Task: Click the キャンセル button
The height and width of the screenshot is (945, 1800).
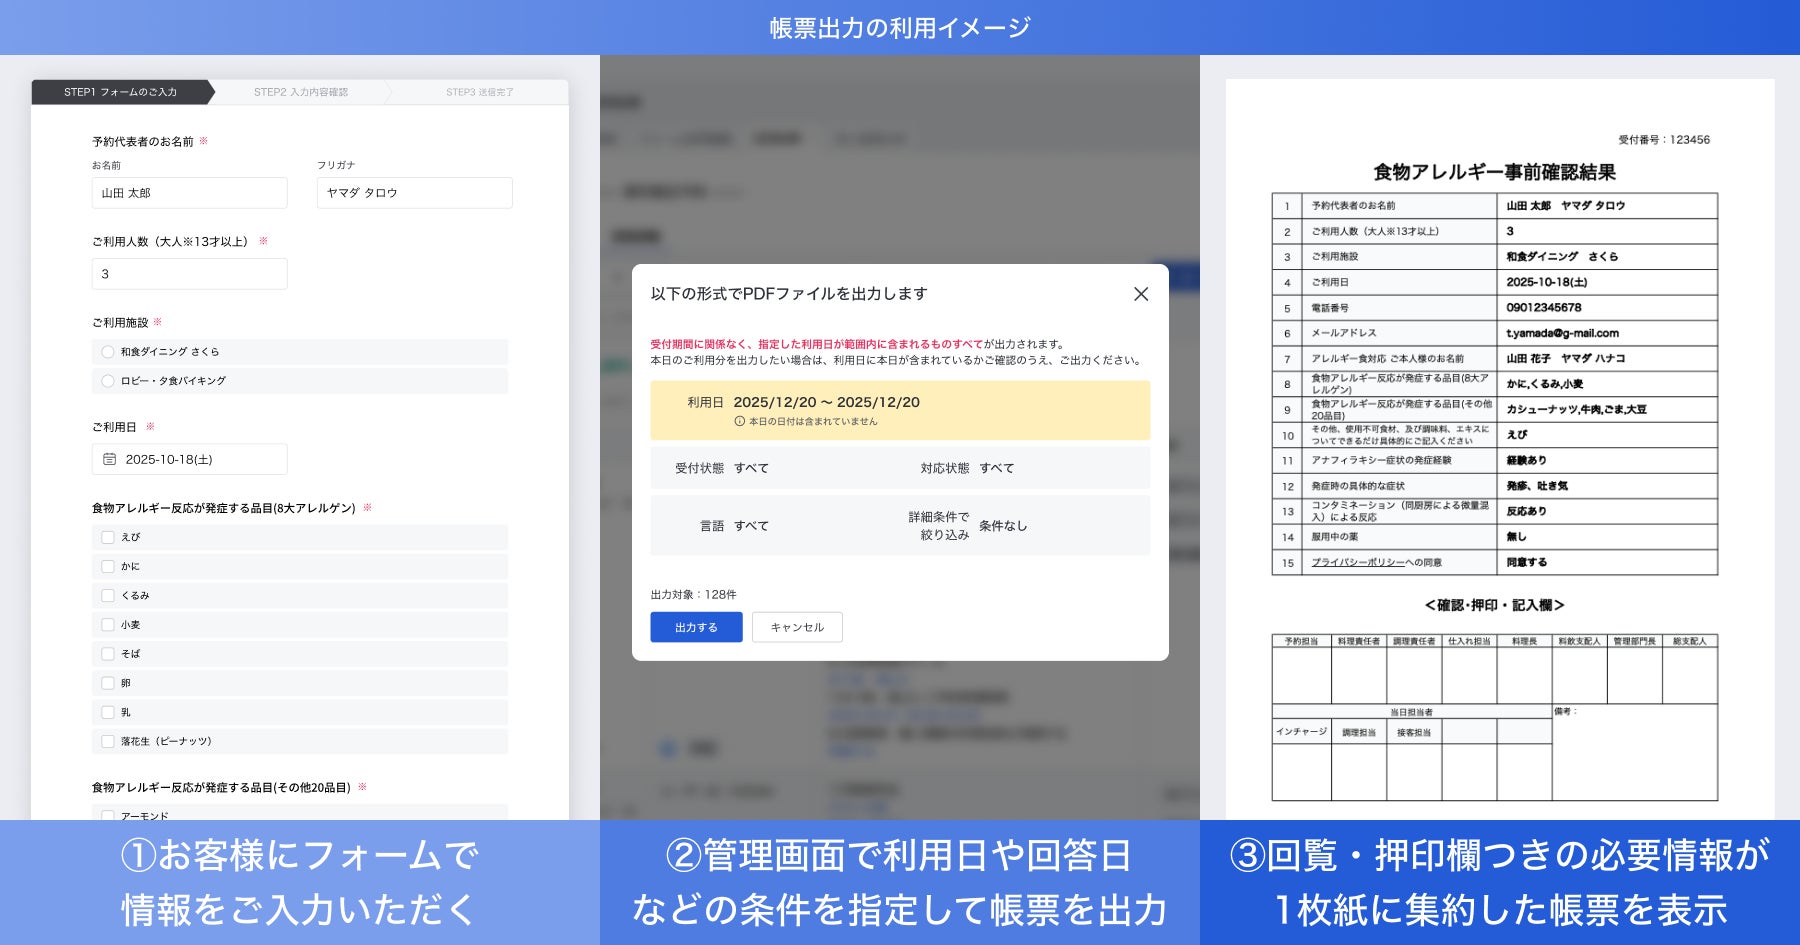Action: point(797,627)
